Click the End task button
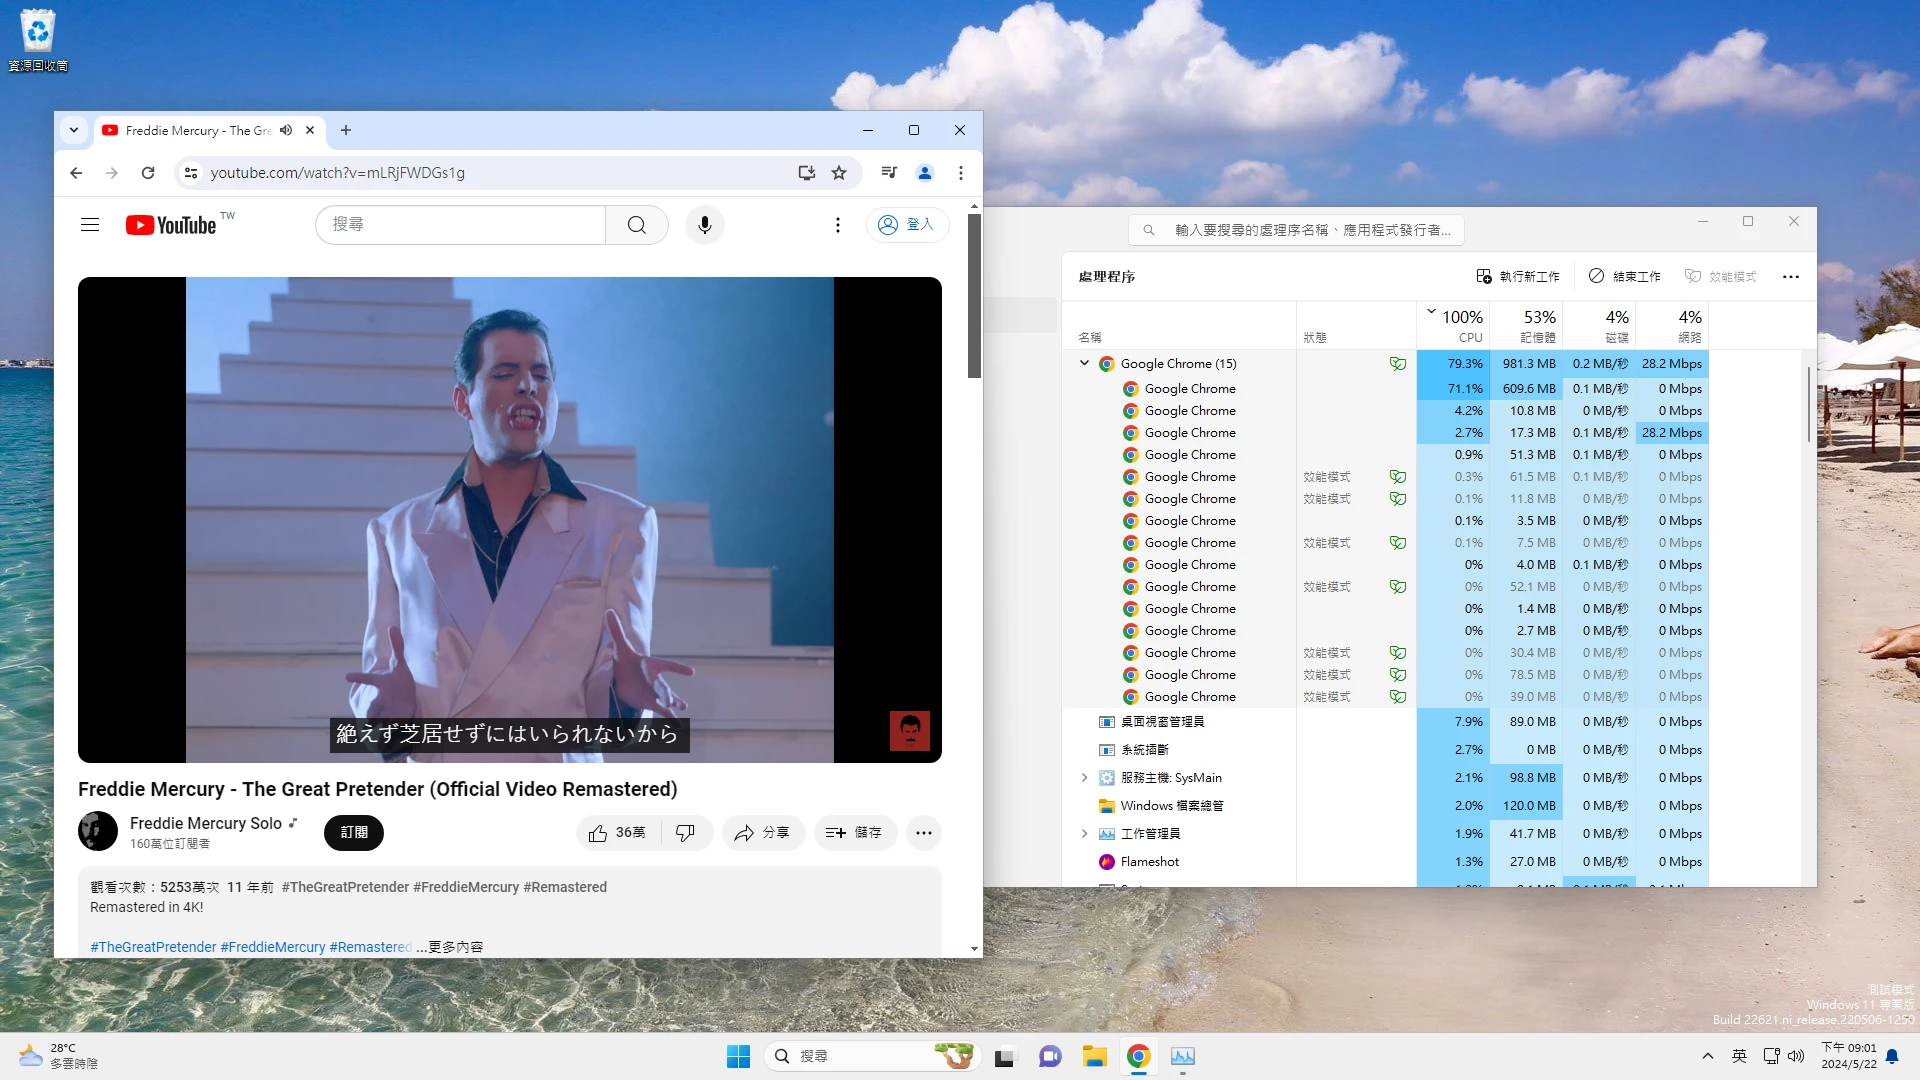 (x=1625, y=277)
